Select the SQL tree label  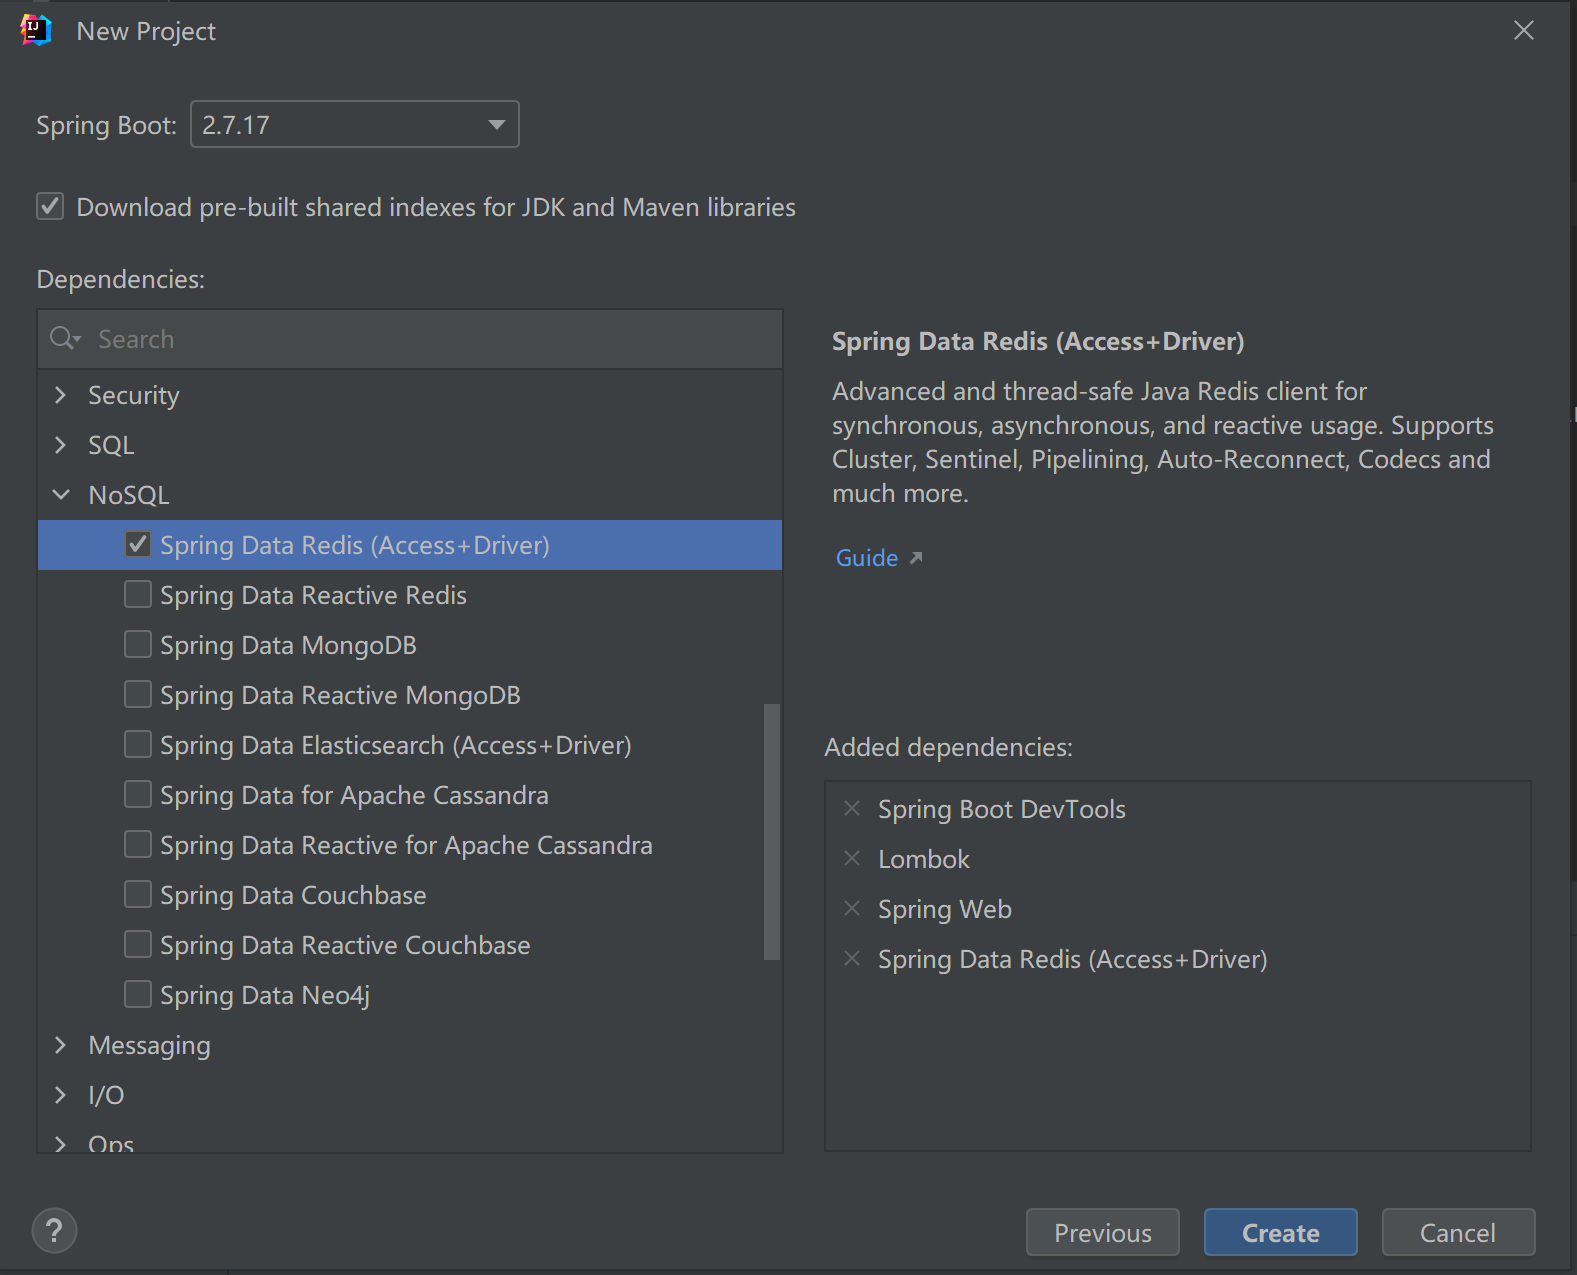tap(111, 445)
